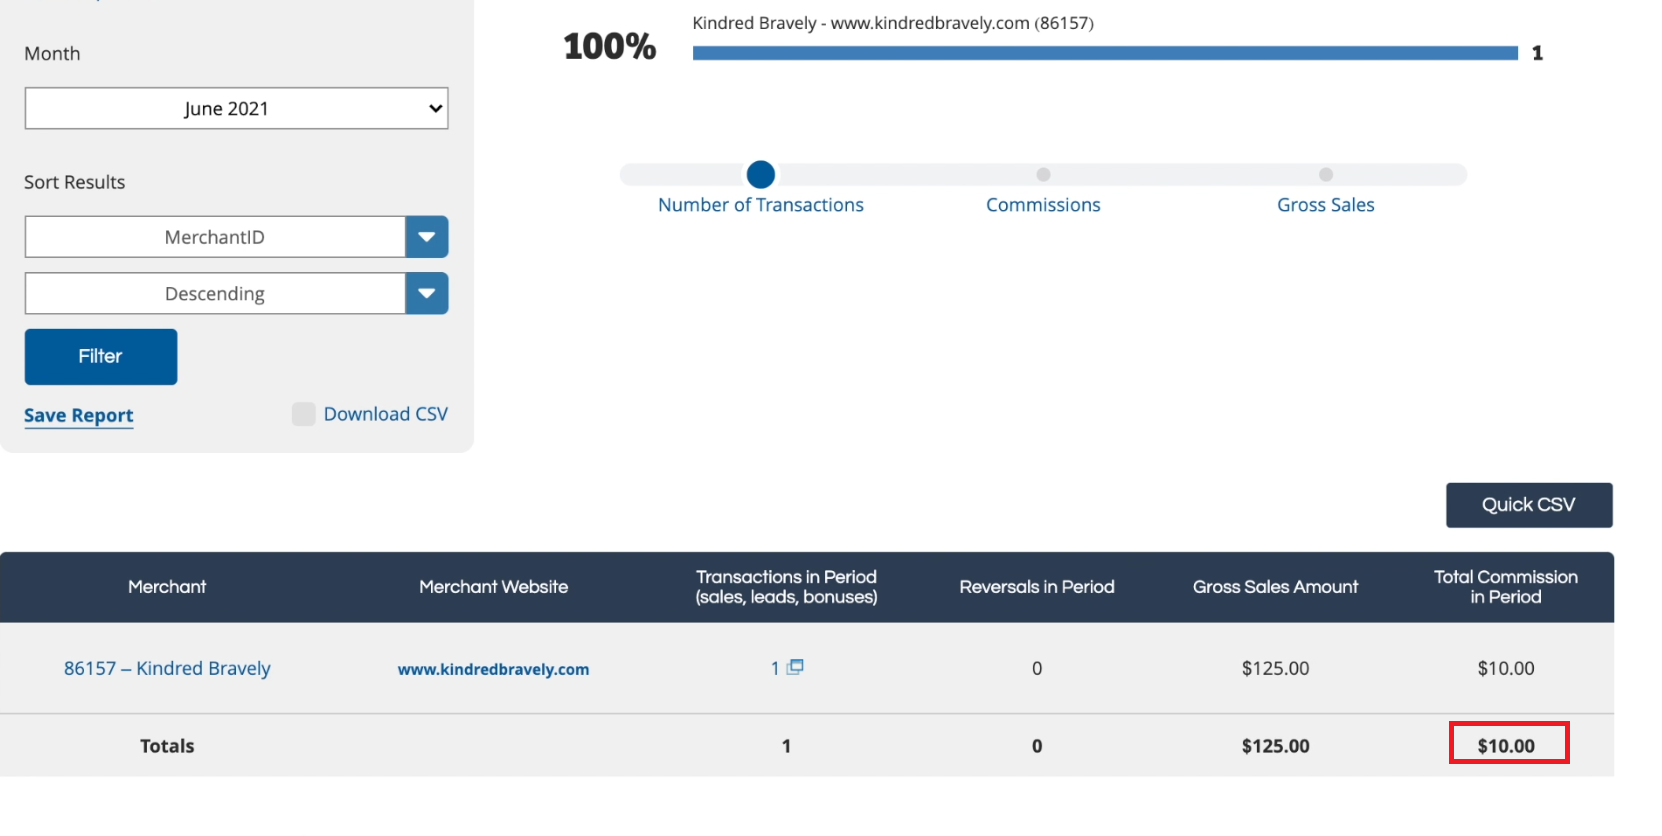This screenshot has height=836, width=1662.
Task: Click the Kindred Bravely chart title text
Action: pyautogui.click(x=893, y=23)
